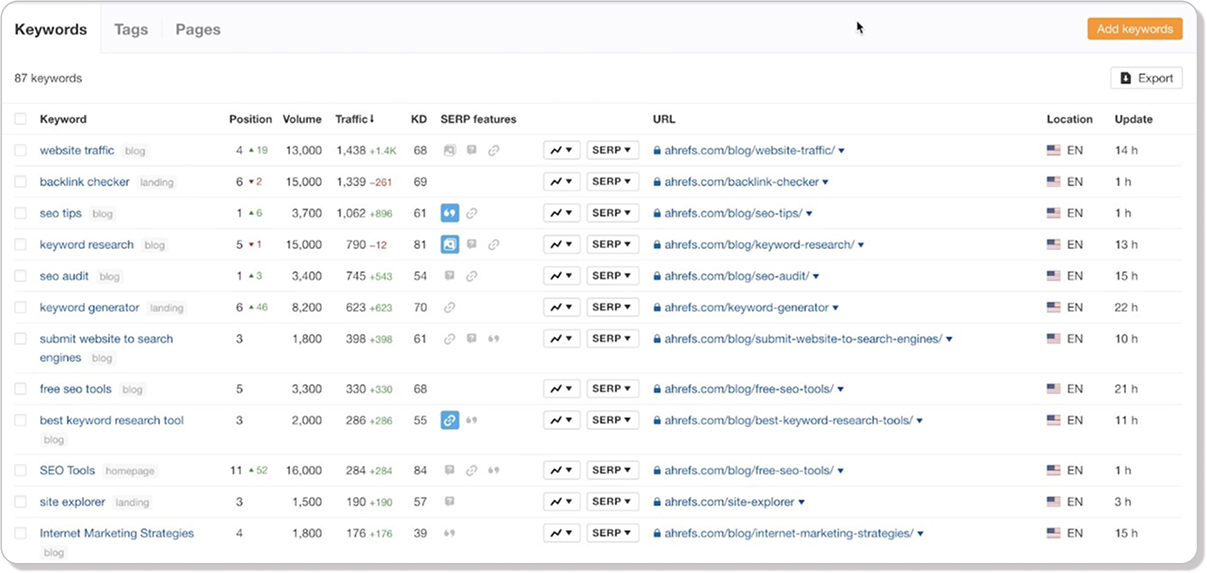
Task: Click sitelinks icon in keyword research row
Action: click(494, 244)
